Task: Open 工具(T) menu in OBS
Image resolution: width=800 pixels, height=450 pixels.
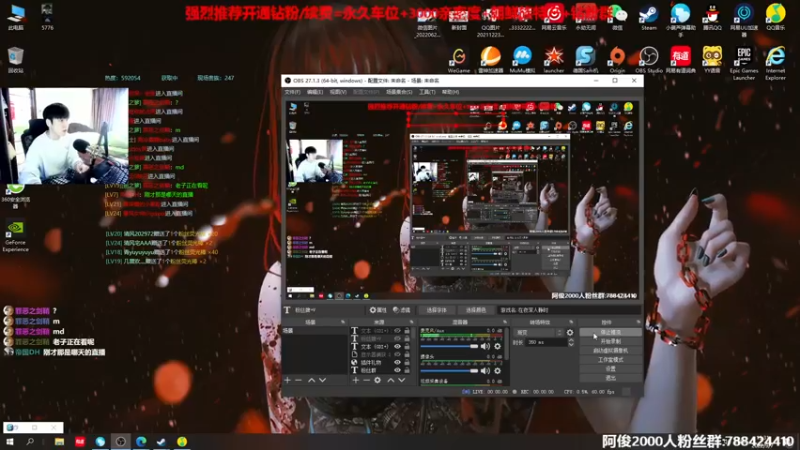Action: point(427,92)
